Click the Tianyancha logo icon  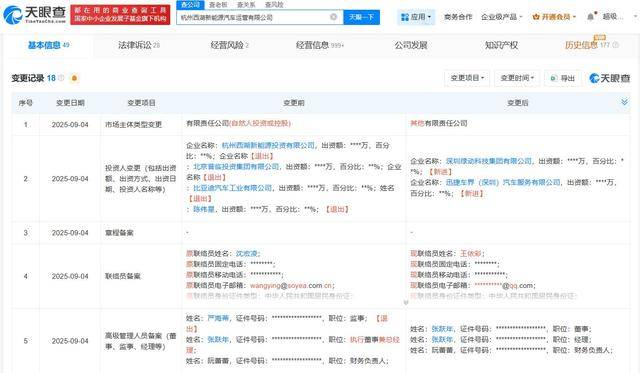12,15
